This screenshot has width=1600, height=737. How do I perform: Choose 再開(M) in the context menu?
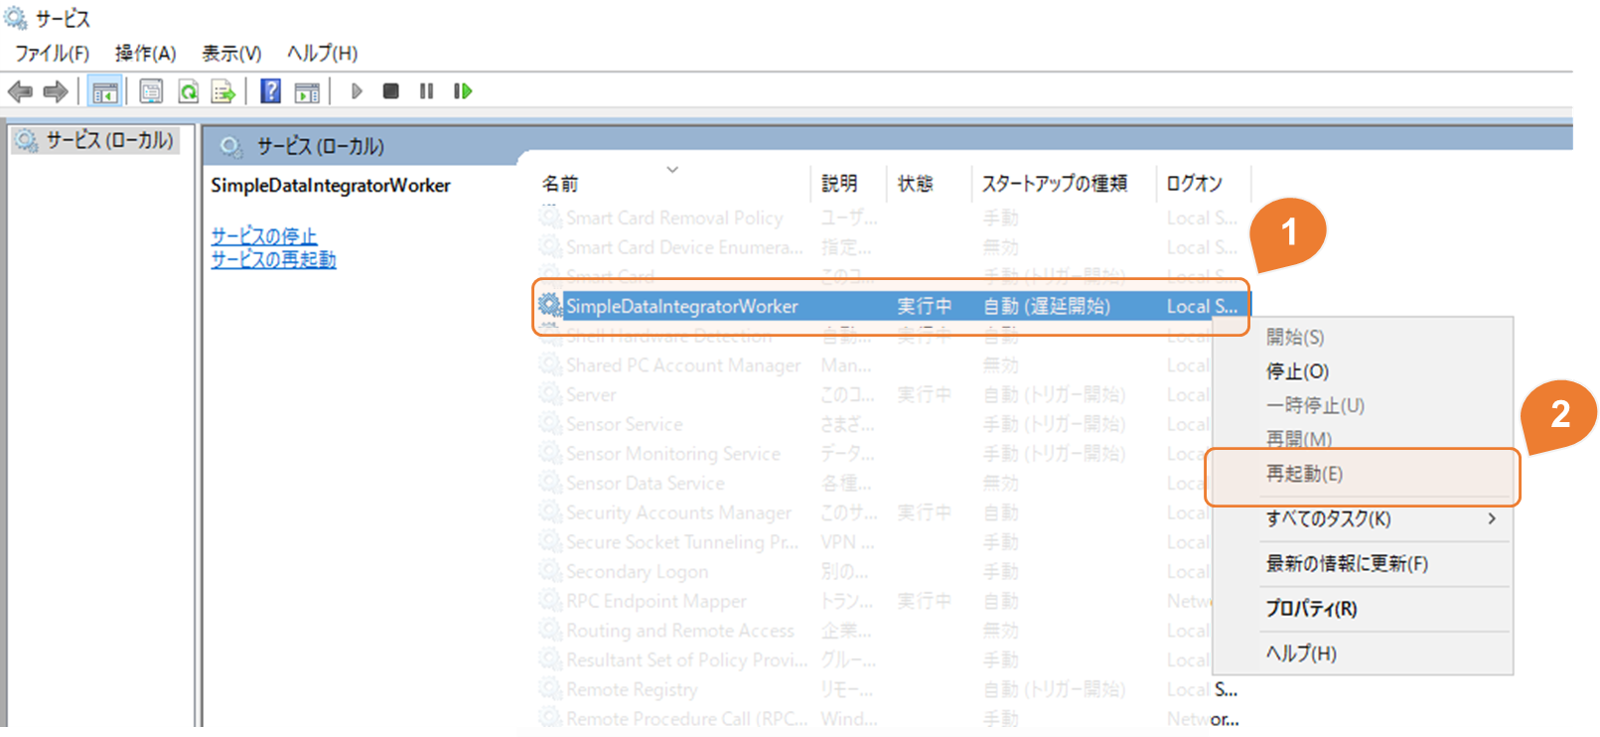(1362, 439)
